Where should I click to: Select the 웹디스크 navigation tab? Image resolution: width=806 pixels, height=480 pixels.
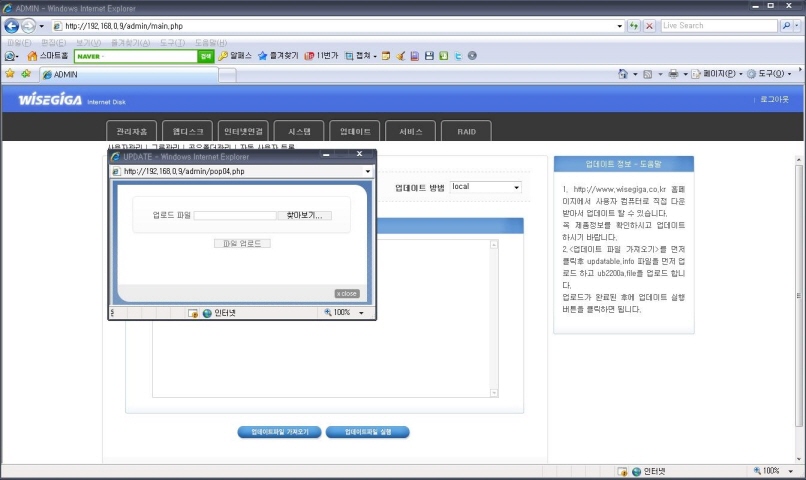(187, 131)
